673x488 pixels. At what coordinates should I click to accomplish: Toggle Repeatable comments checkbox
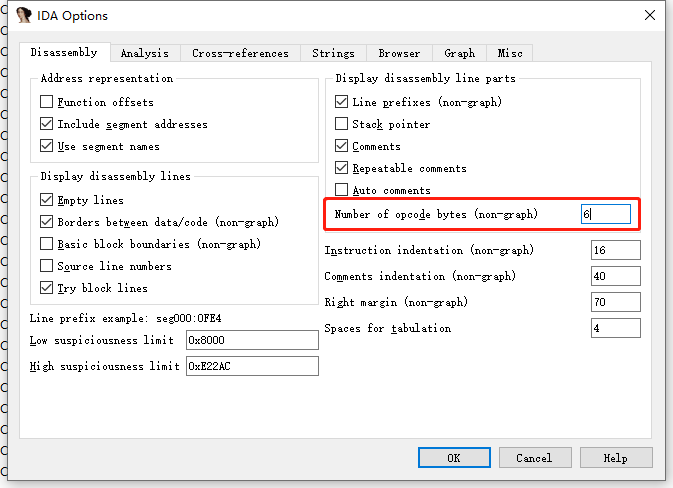click(x=341, y=167)
